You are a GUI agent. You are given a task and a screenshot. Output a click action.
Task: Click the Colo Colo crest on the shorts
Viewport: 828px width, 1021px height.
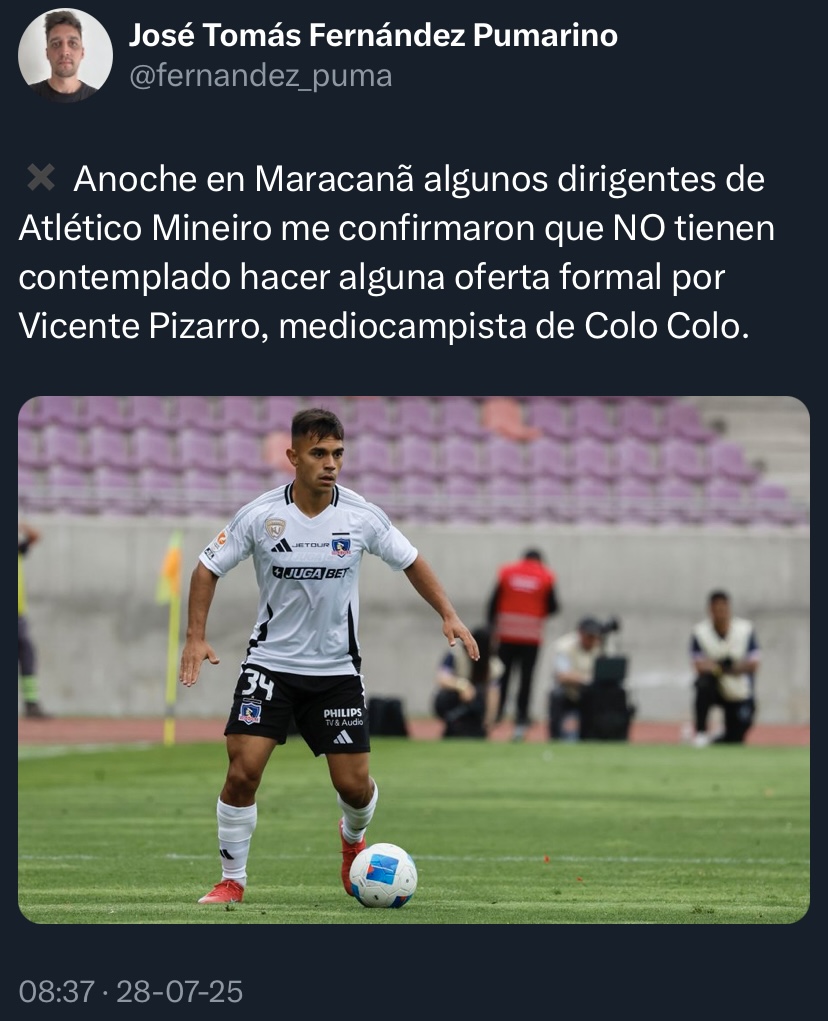pyautogui.click(x=249, y=711)
